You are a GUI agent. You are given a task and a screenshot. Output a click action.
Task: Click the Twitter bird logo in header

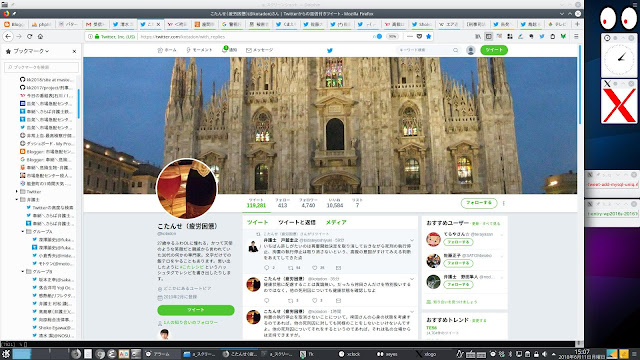coord(330,50)
